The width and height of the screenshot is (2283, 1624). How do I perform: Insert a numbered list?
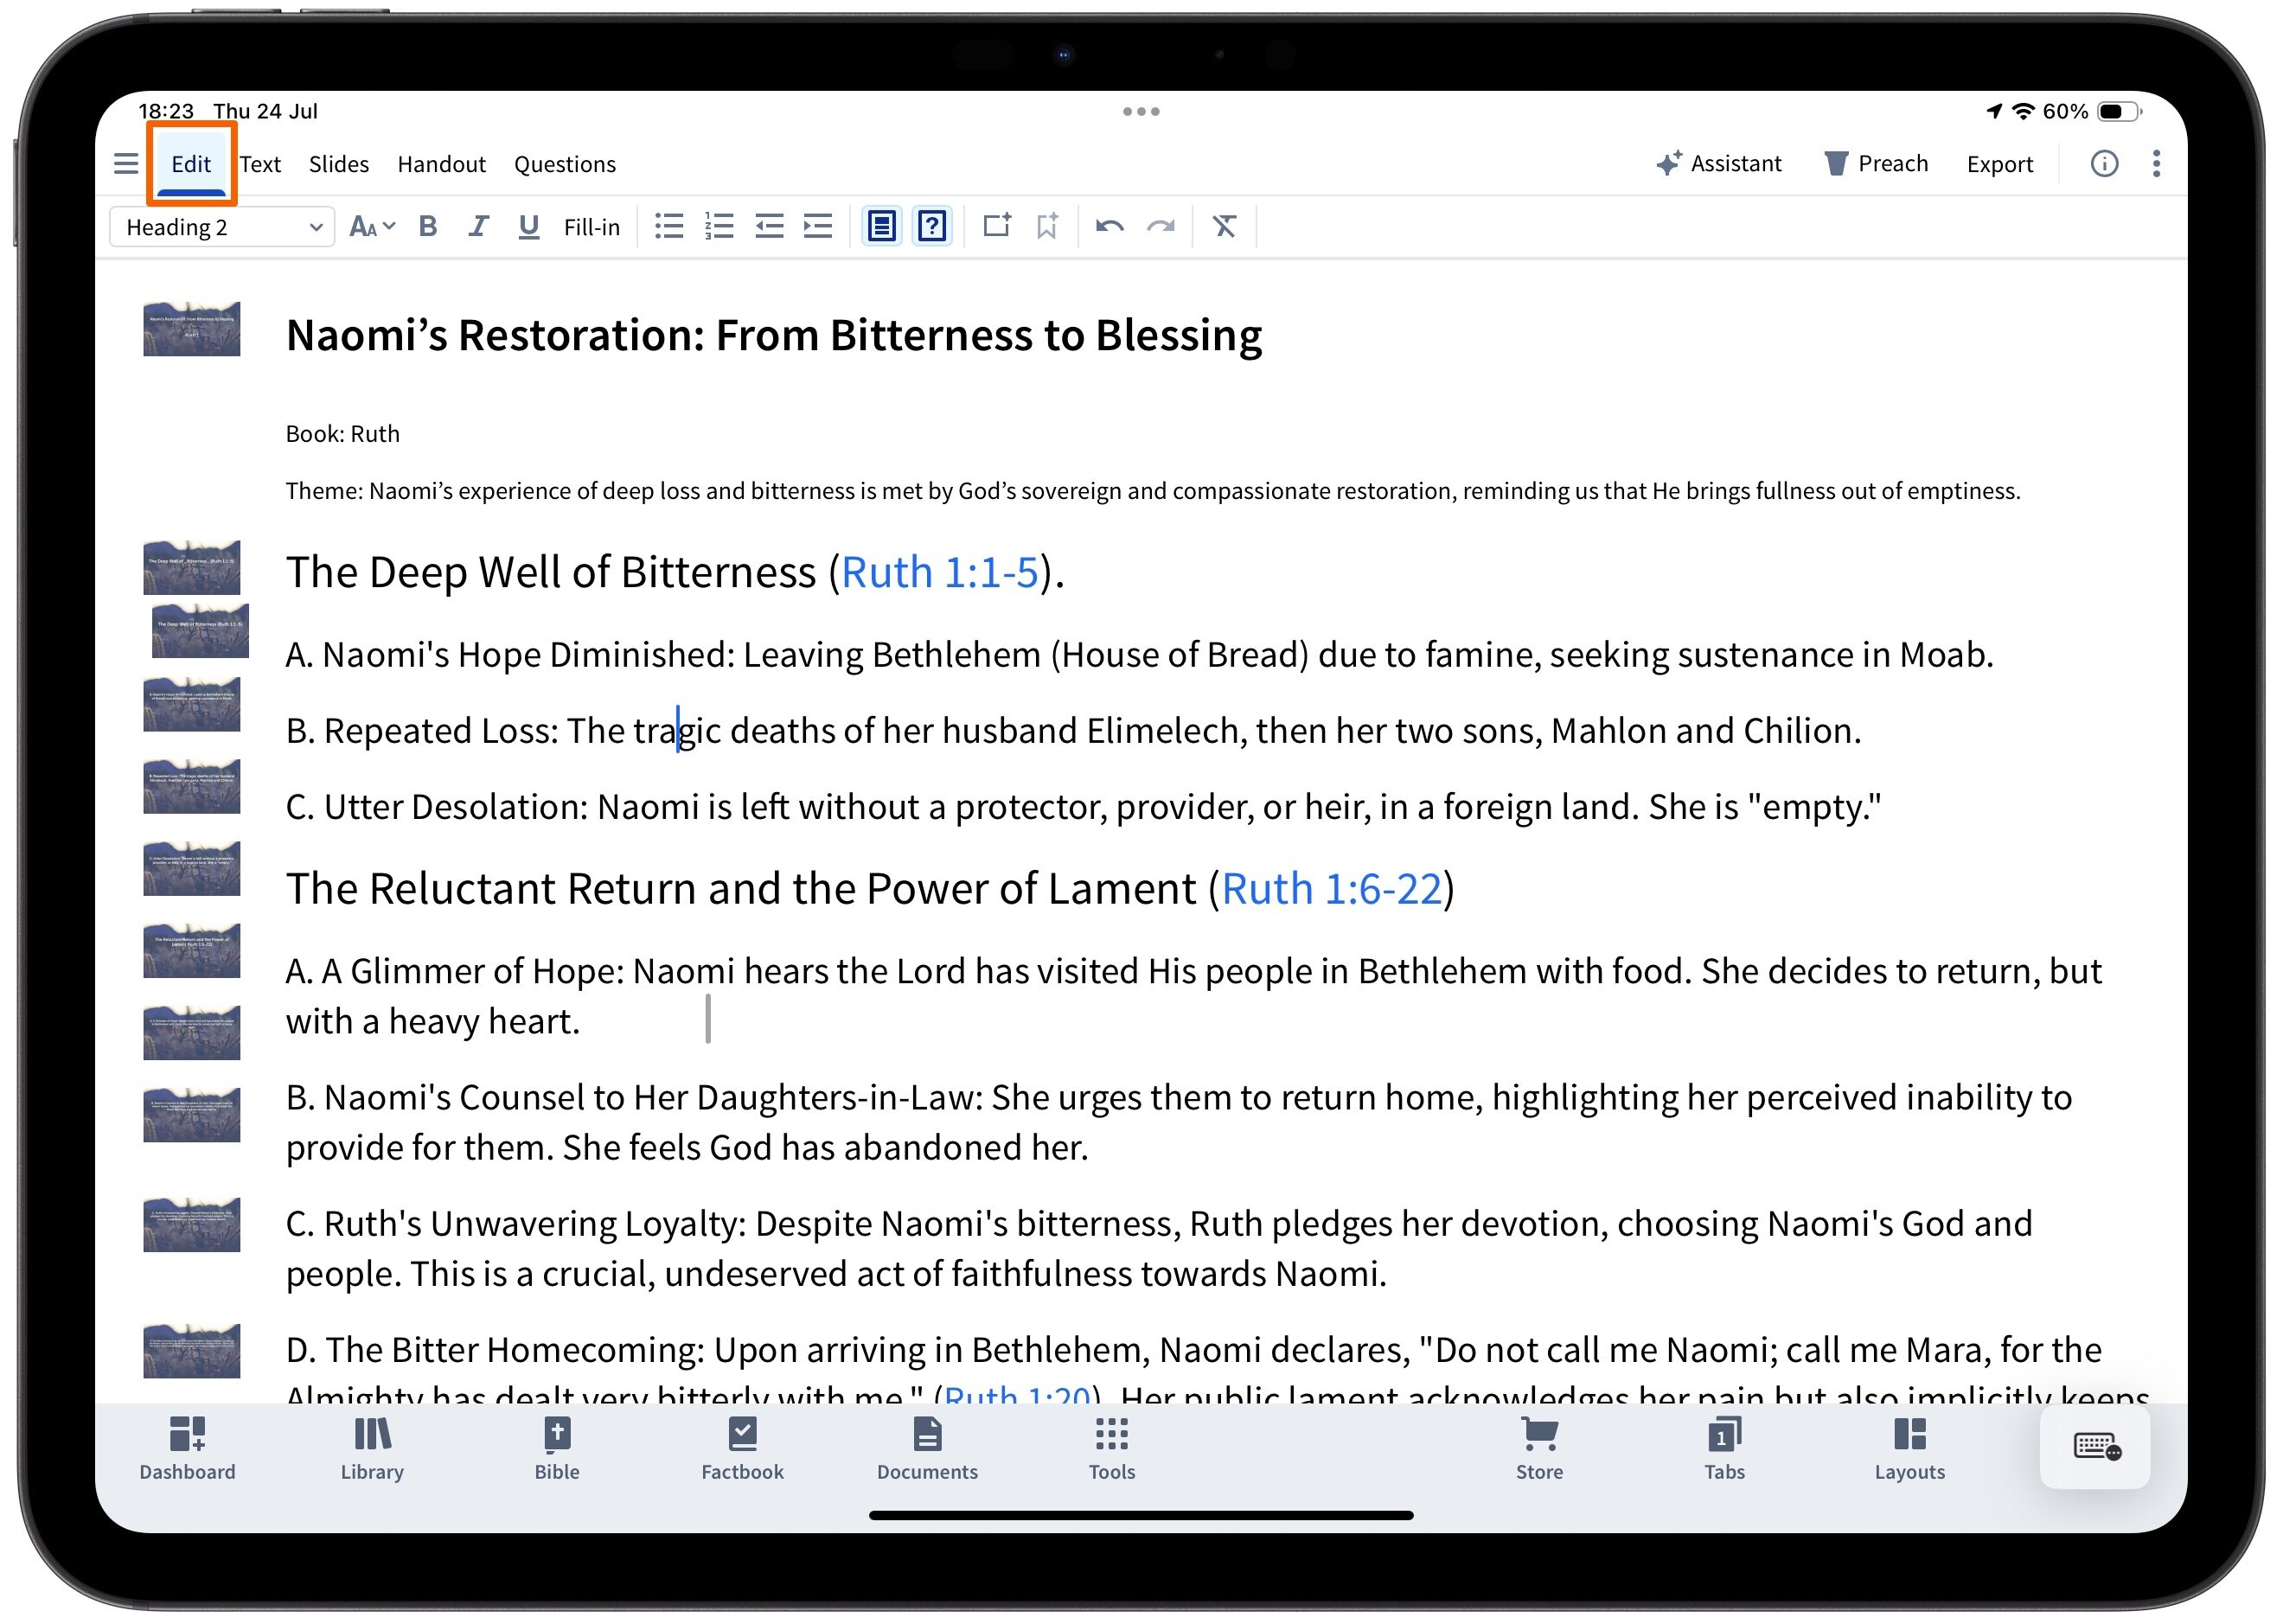point(719,227)
